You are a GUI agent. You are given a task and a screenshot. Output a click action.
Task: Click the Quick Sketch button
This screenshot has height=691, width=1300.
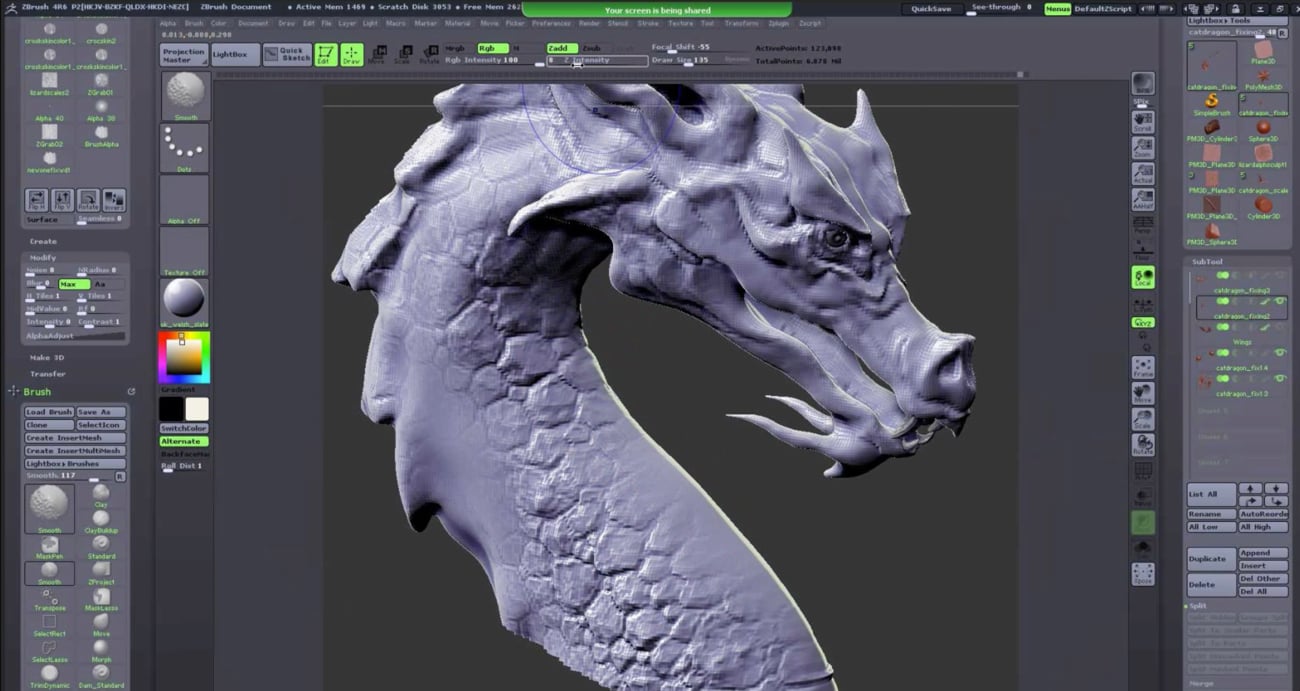(x=287, y=54)
